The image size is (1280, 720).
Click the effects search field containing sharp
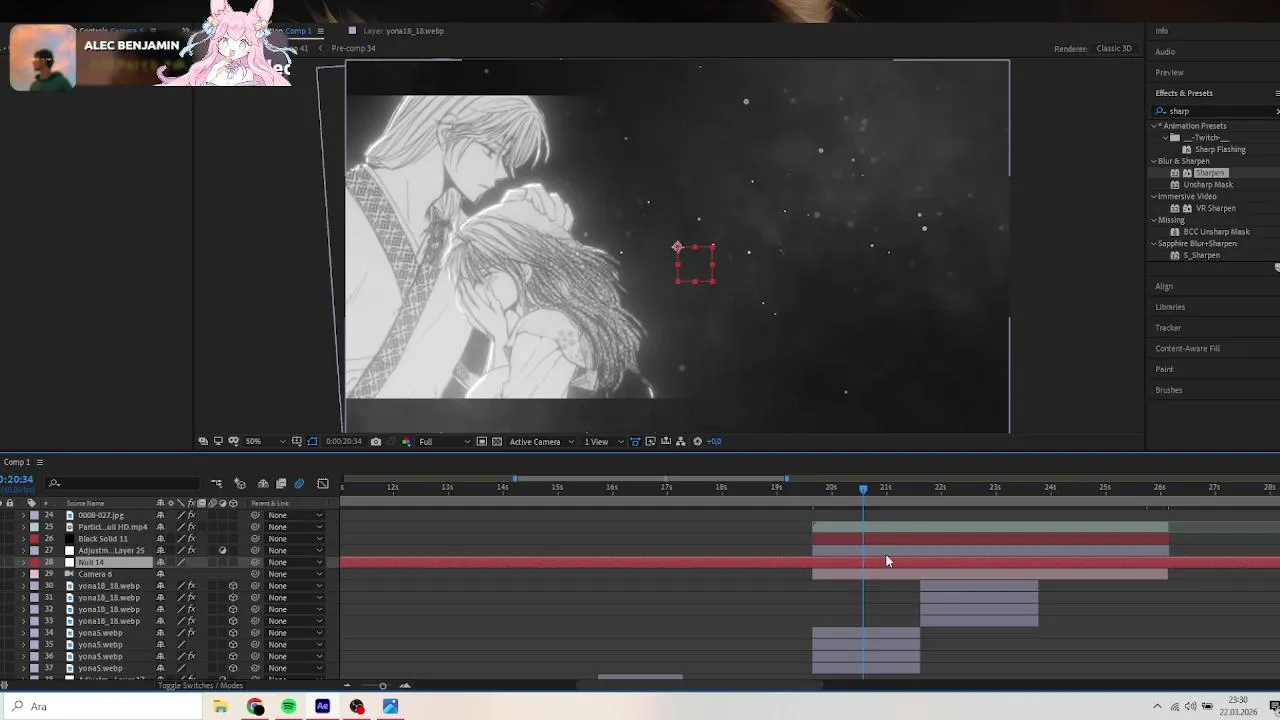click(x=1215, y=111)
